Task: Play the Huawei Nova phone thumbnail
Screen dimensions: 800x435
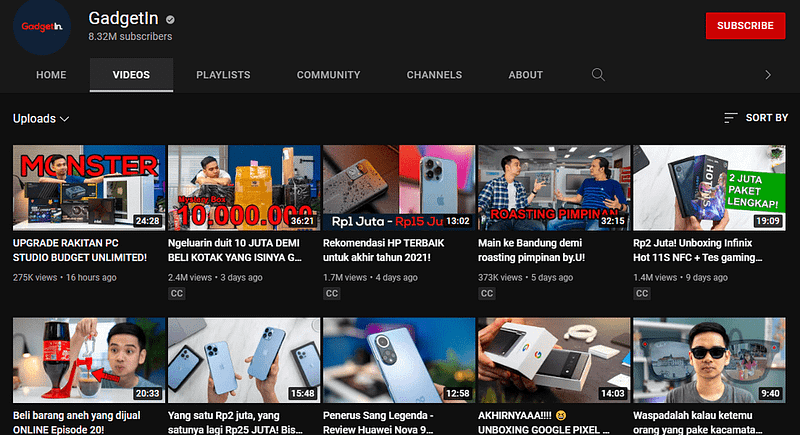Action: click(x=399, y=360)
